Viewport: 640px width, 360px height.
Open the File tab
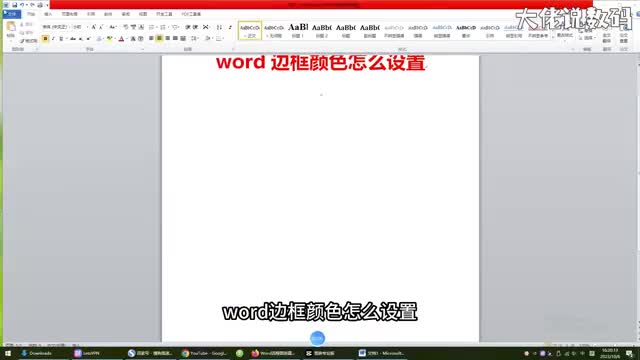tap(12, 14)
